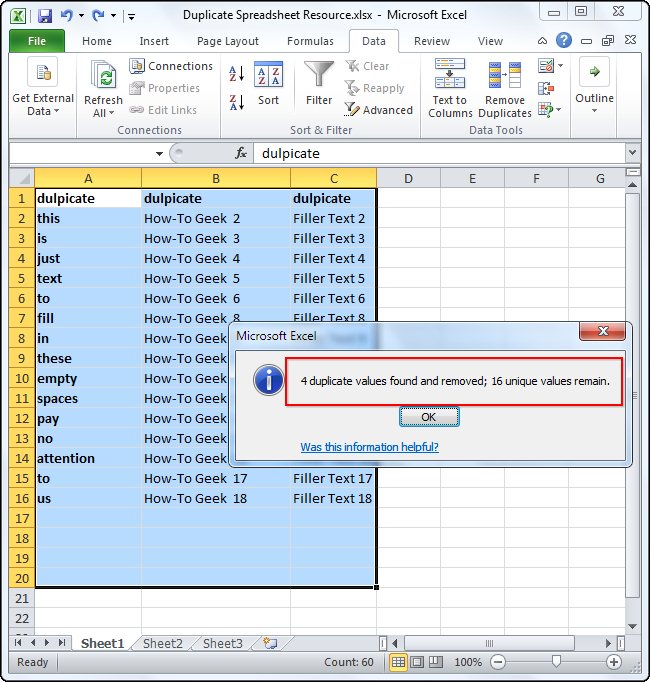
Task: Click Advanced filter option
Action: [x=379, y=110]
